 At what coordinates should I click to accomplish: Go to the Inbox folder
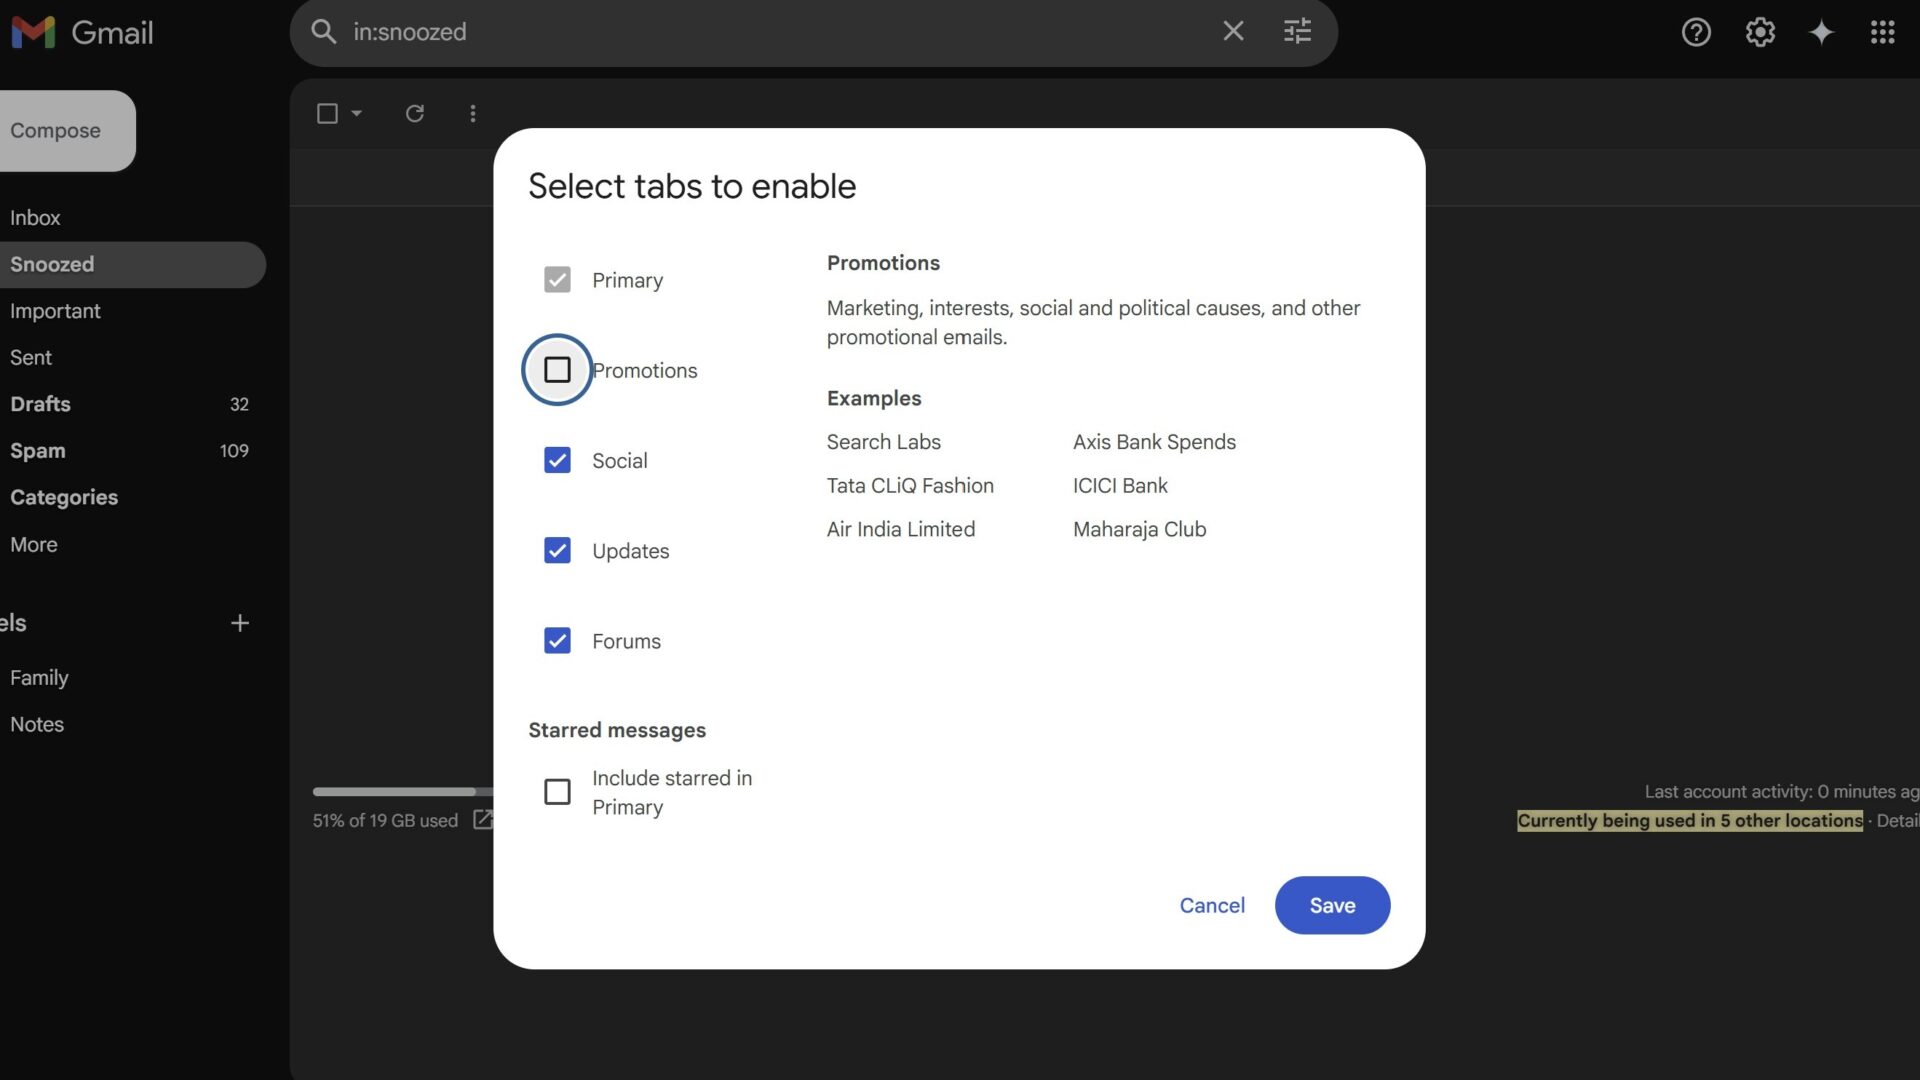pos(35,217)
